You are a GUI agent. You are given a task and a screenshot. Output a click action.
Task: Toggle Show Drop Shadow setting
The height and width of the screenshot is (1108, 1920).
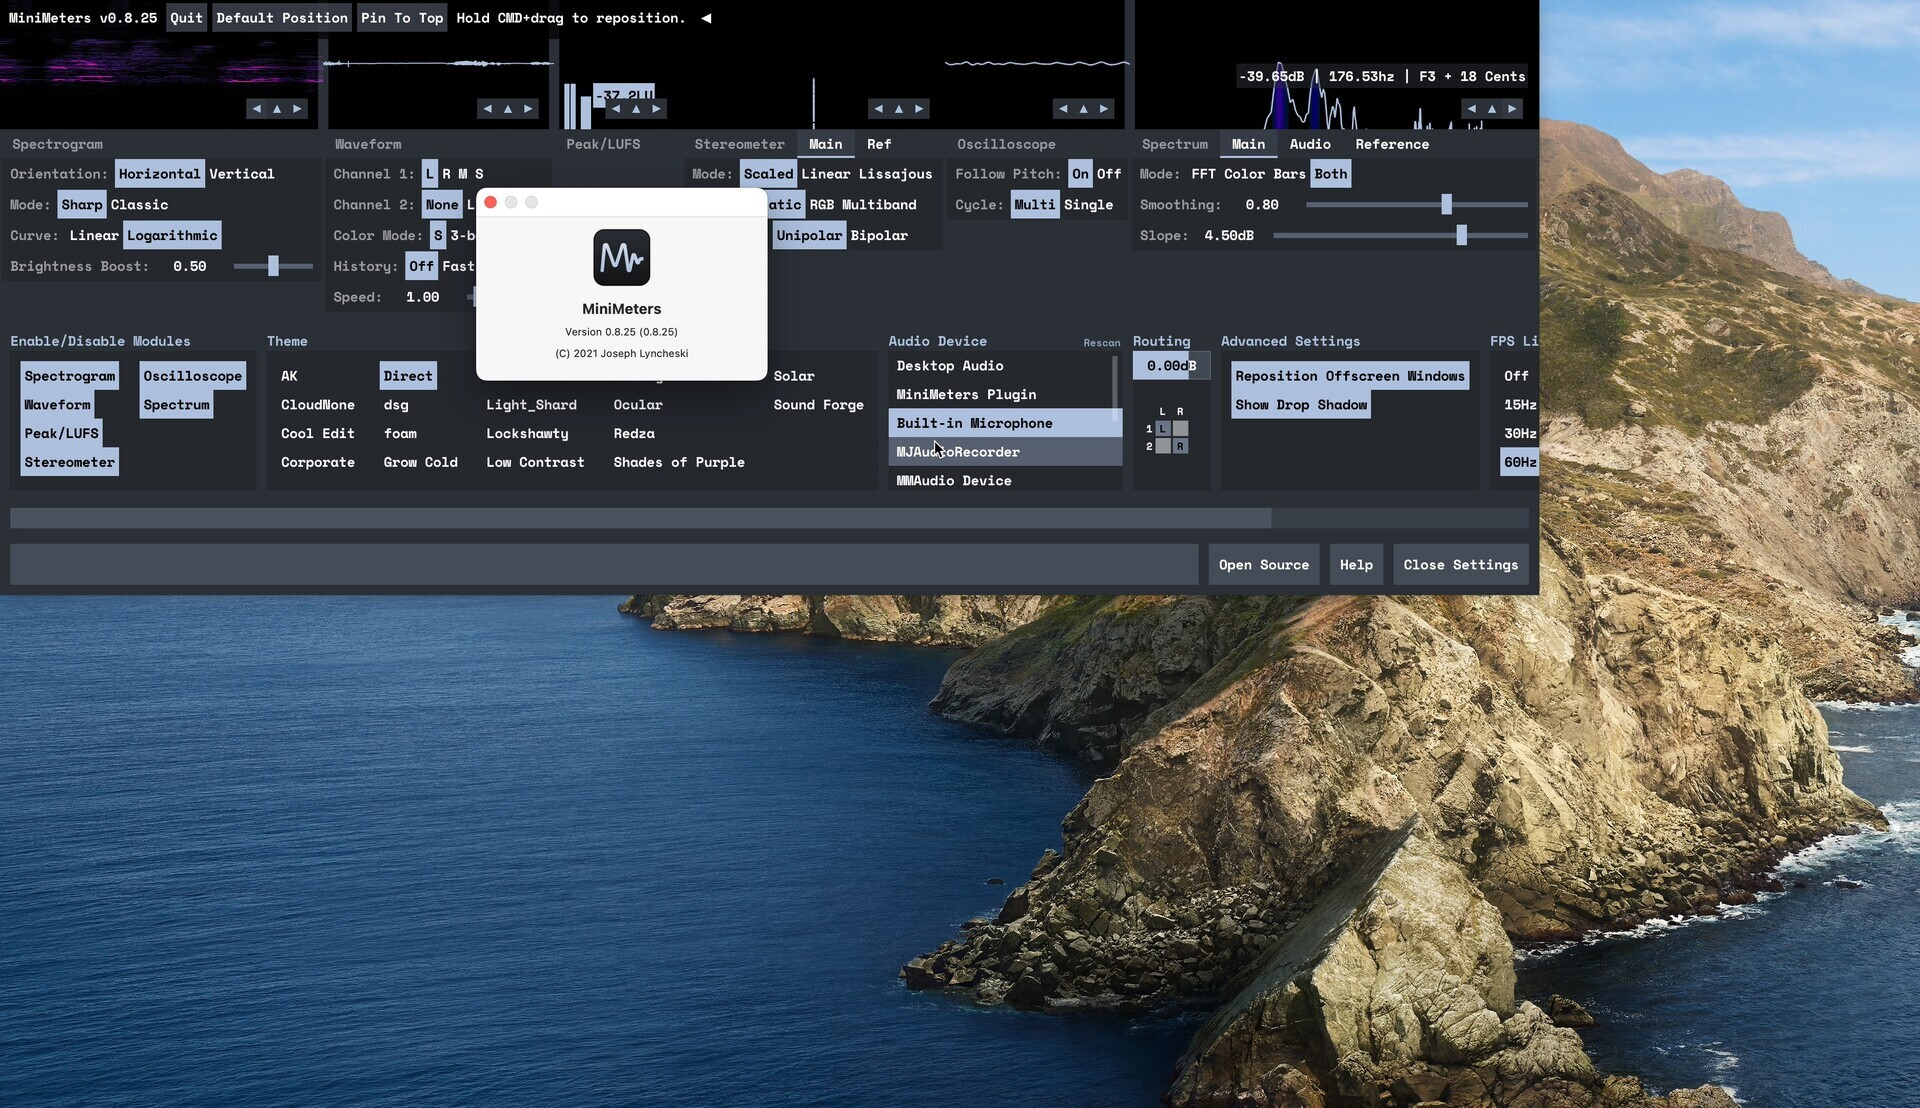tap(1300, 405)
